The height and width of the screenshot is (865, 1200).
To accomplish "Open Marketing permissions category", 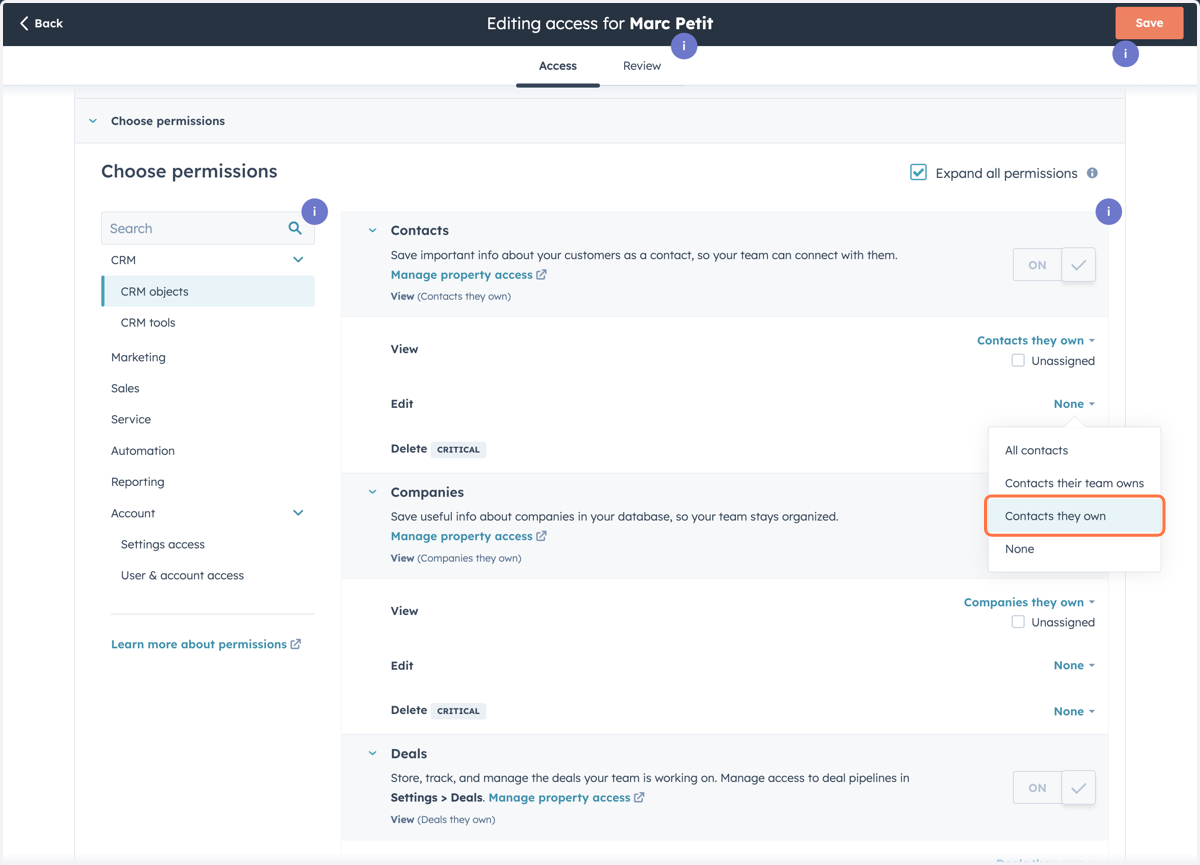I will coord(139,357).
